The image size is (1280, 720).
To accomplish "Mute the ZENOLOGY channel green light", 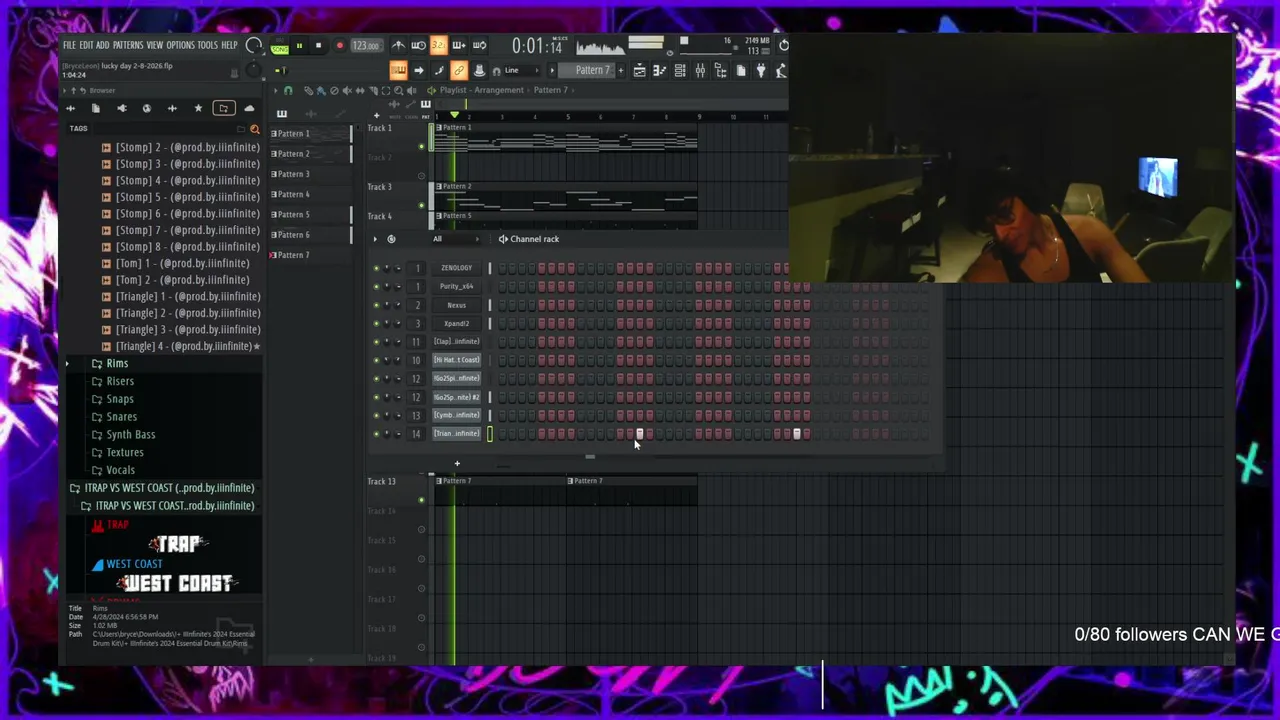I will (376, 268).
